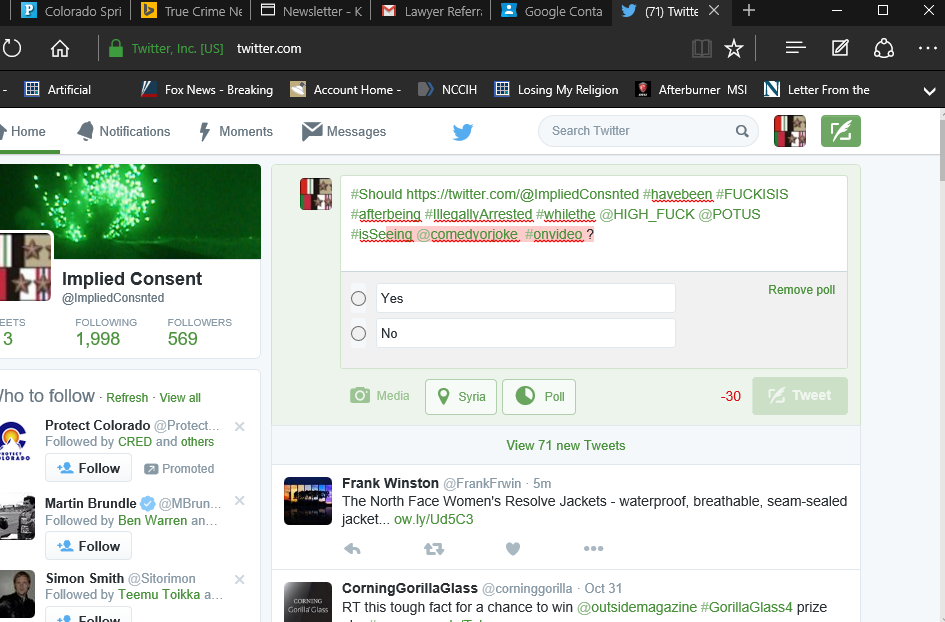Select the No poll radio button
945x622 pixels.
[x=359, y=333]
